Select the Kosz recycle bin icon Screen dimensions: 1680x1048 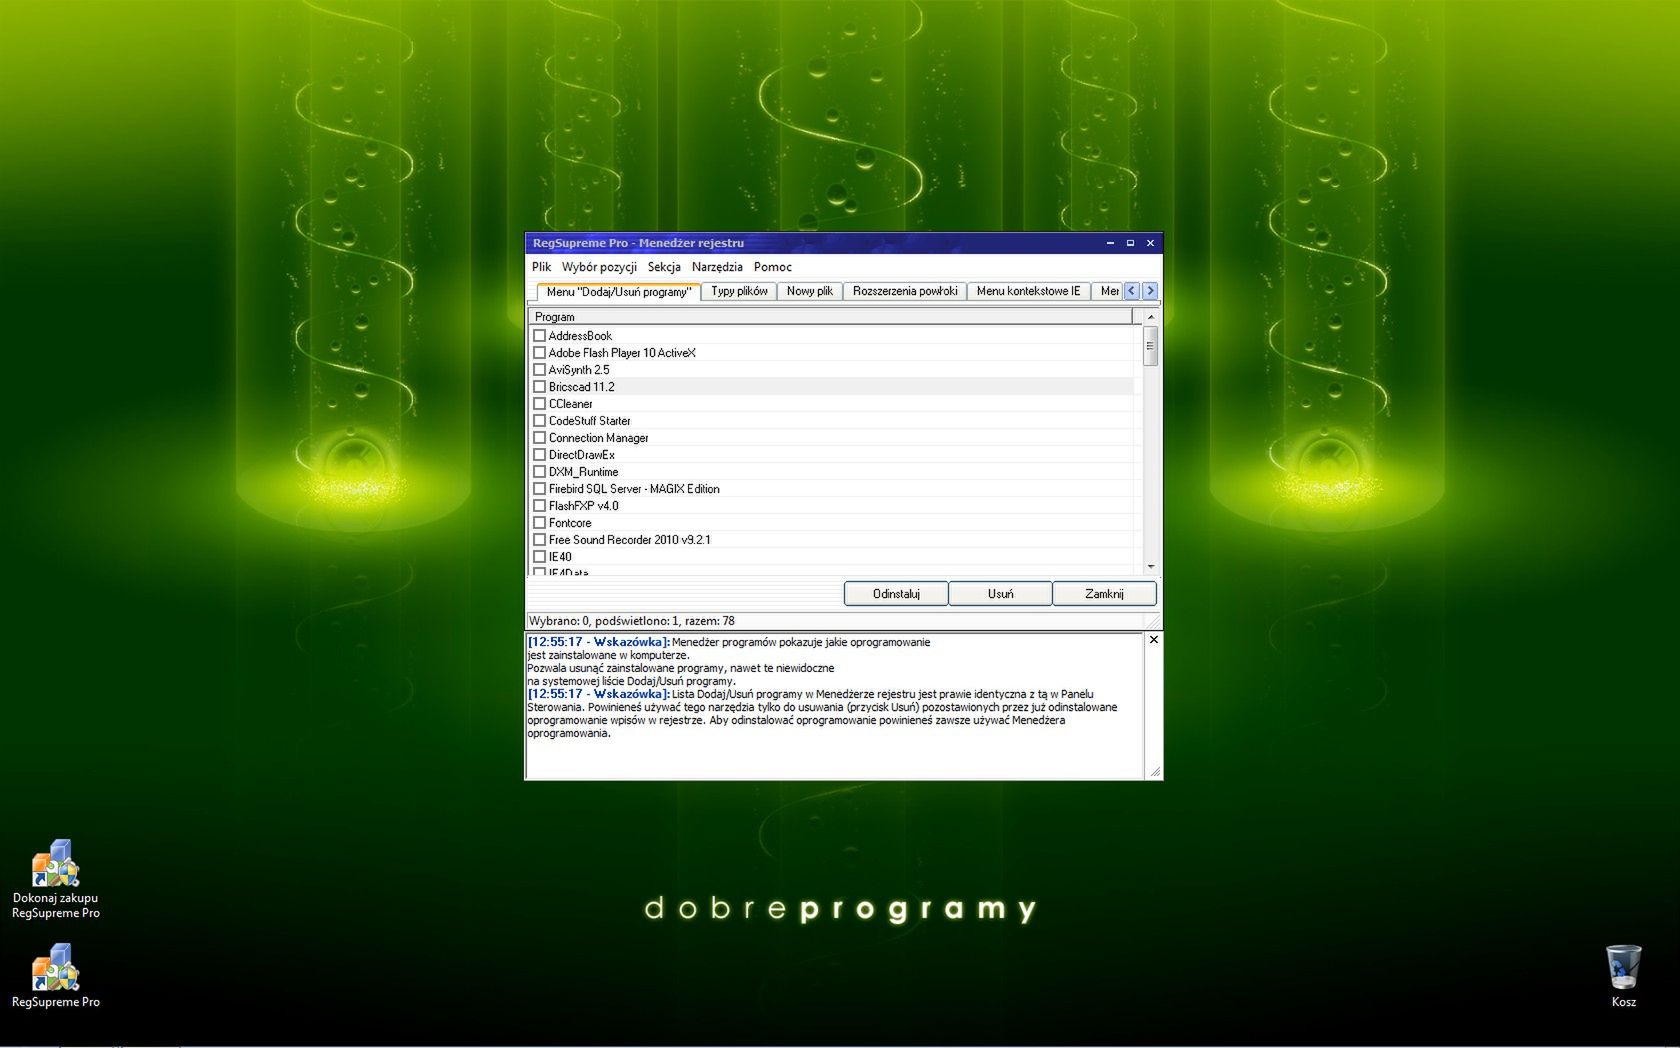click(1623, 976)
